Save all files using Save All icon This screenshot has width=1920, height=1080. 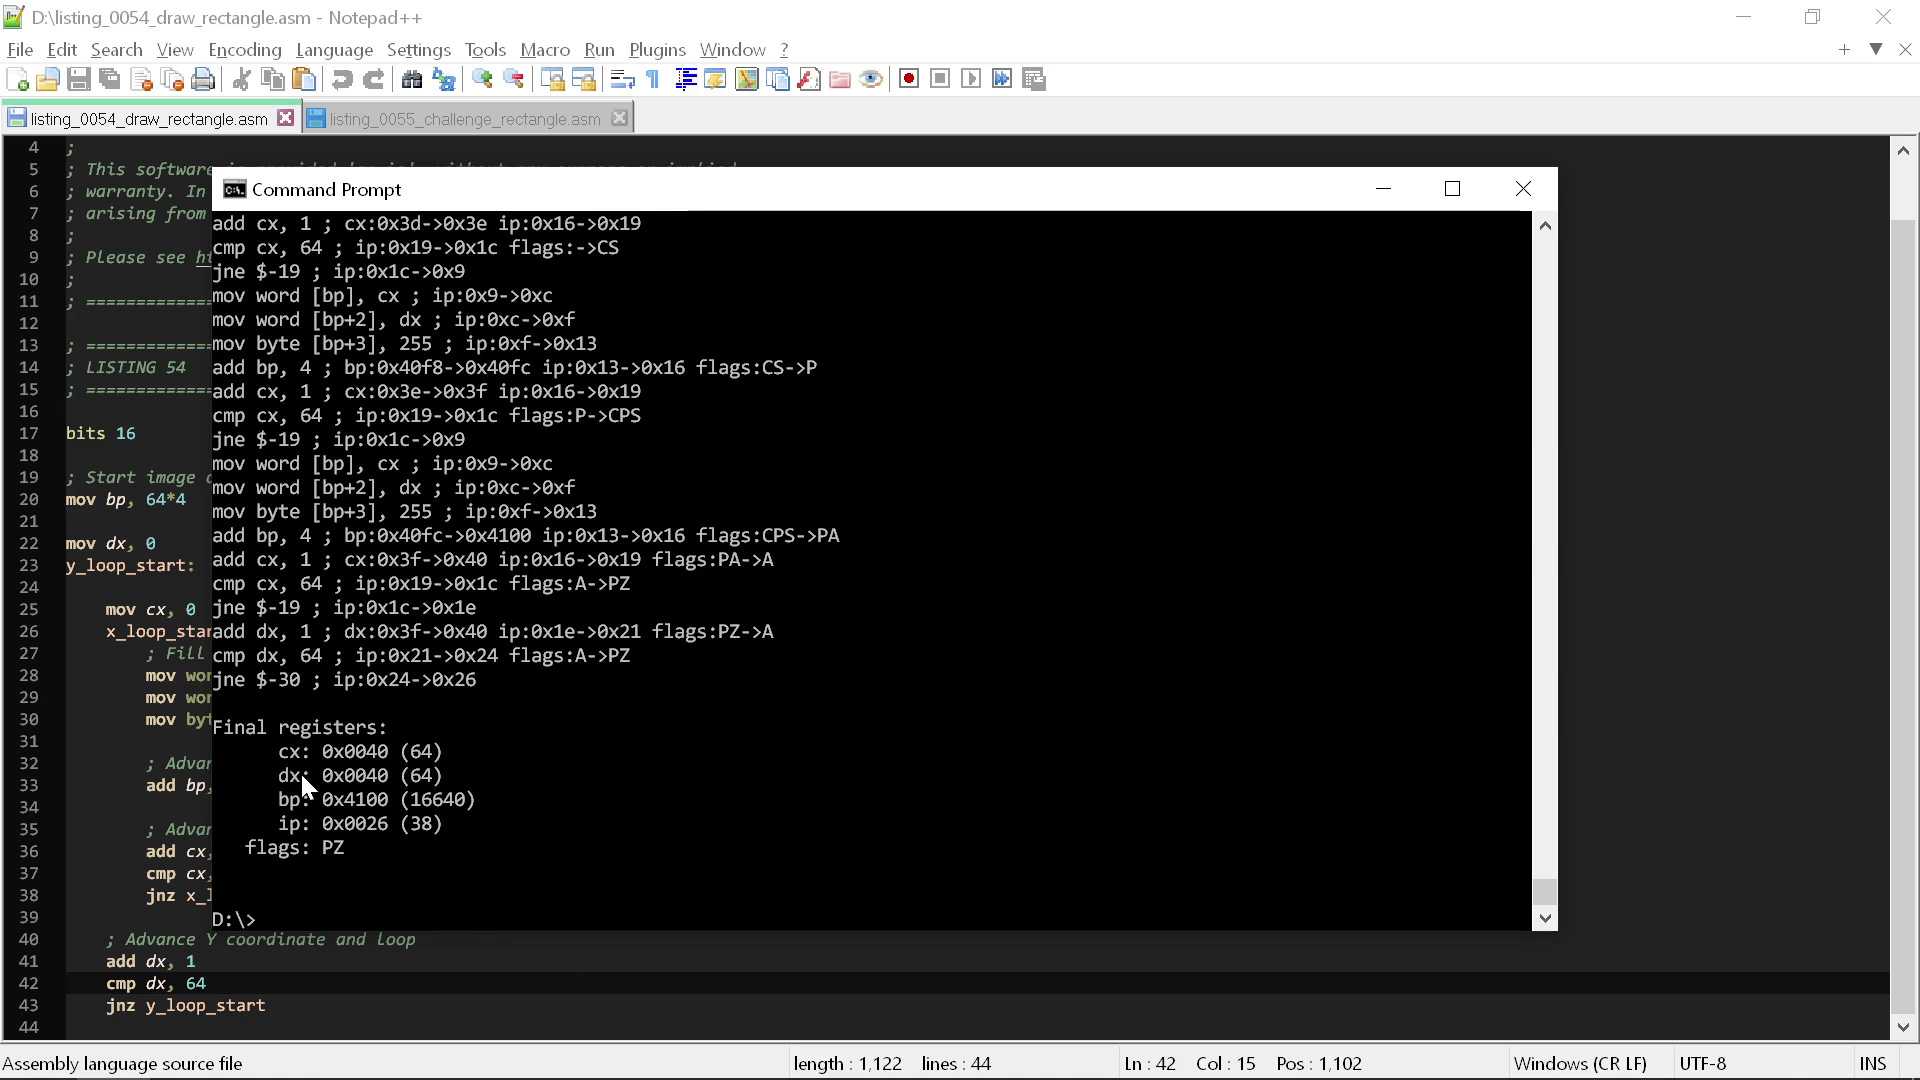pyautogui.click(x=110, y=79)
